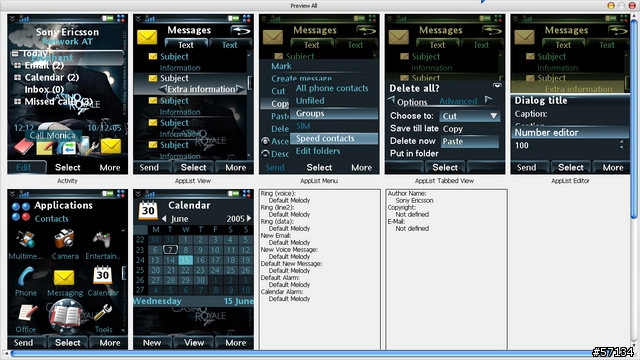The width and height of the screenshot is (640, 360).
Task: Click vertical scrollbar of Preview All window
Action: (634, 118)
